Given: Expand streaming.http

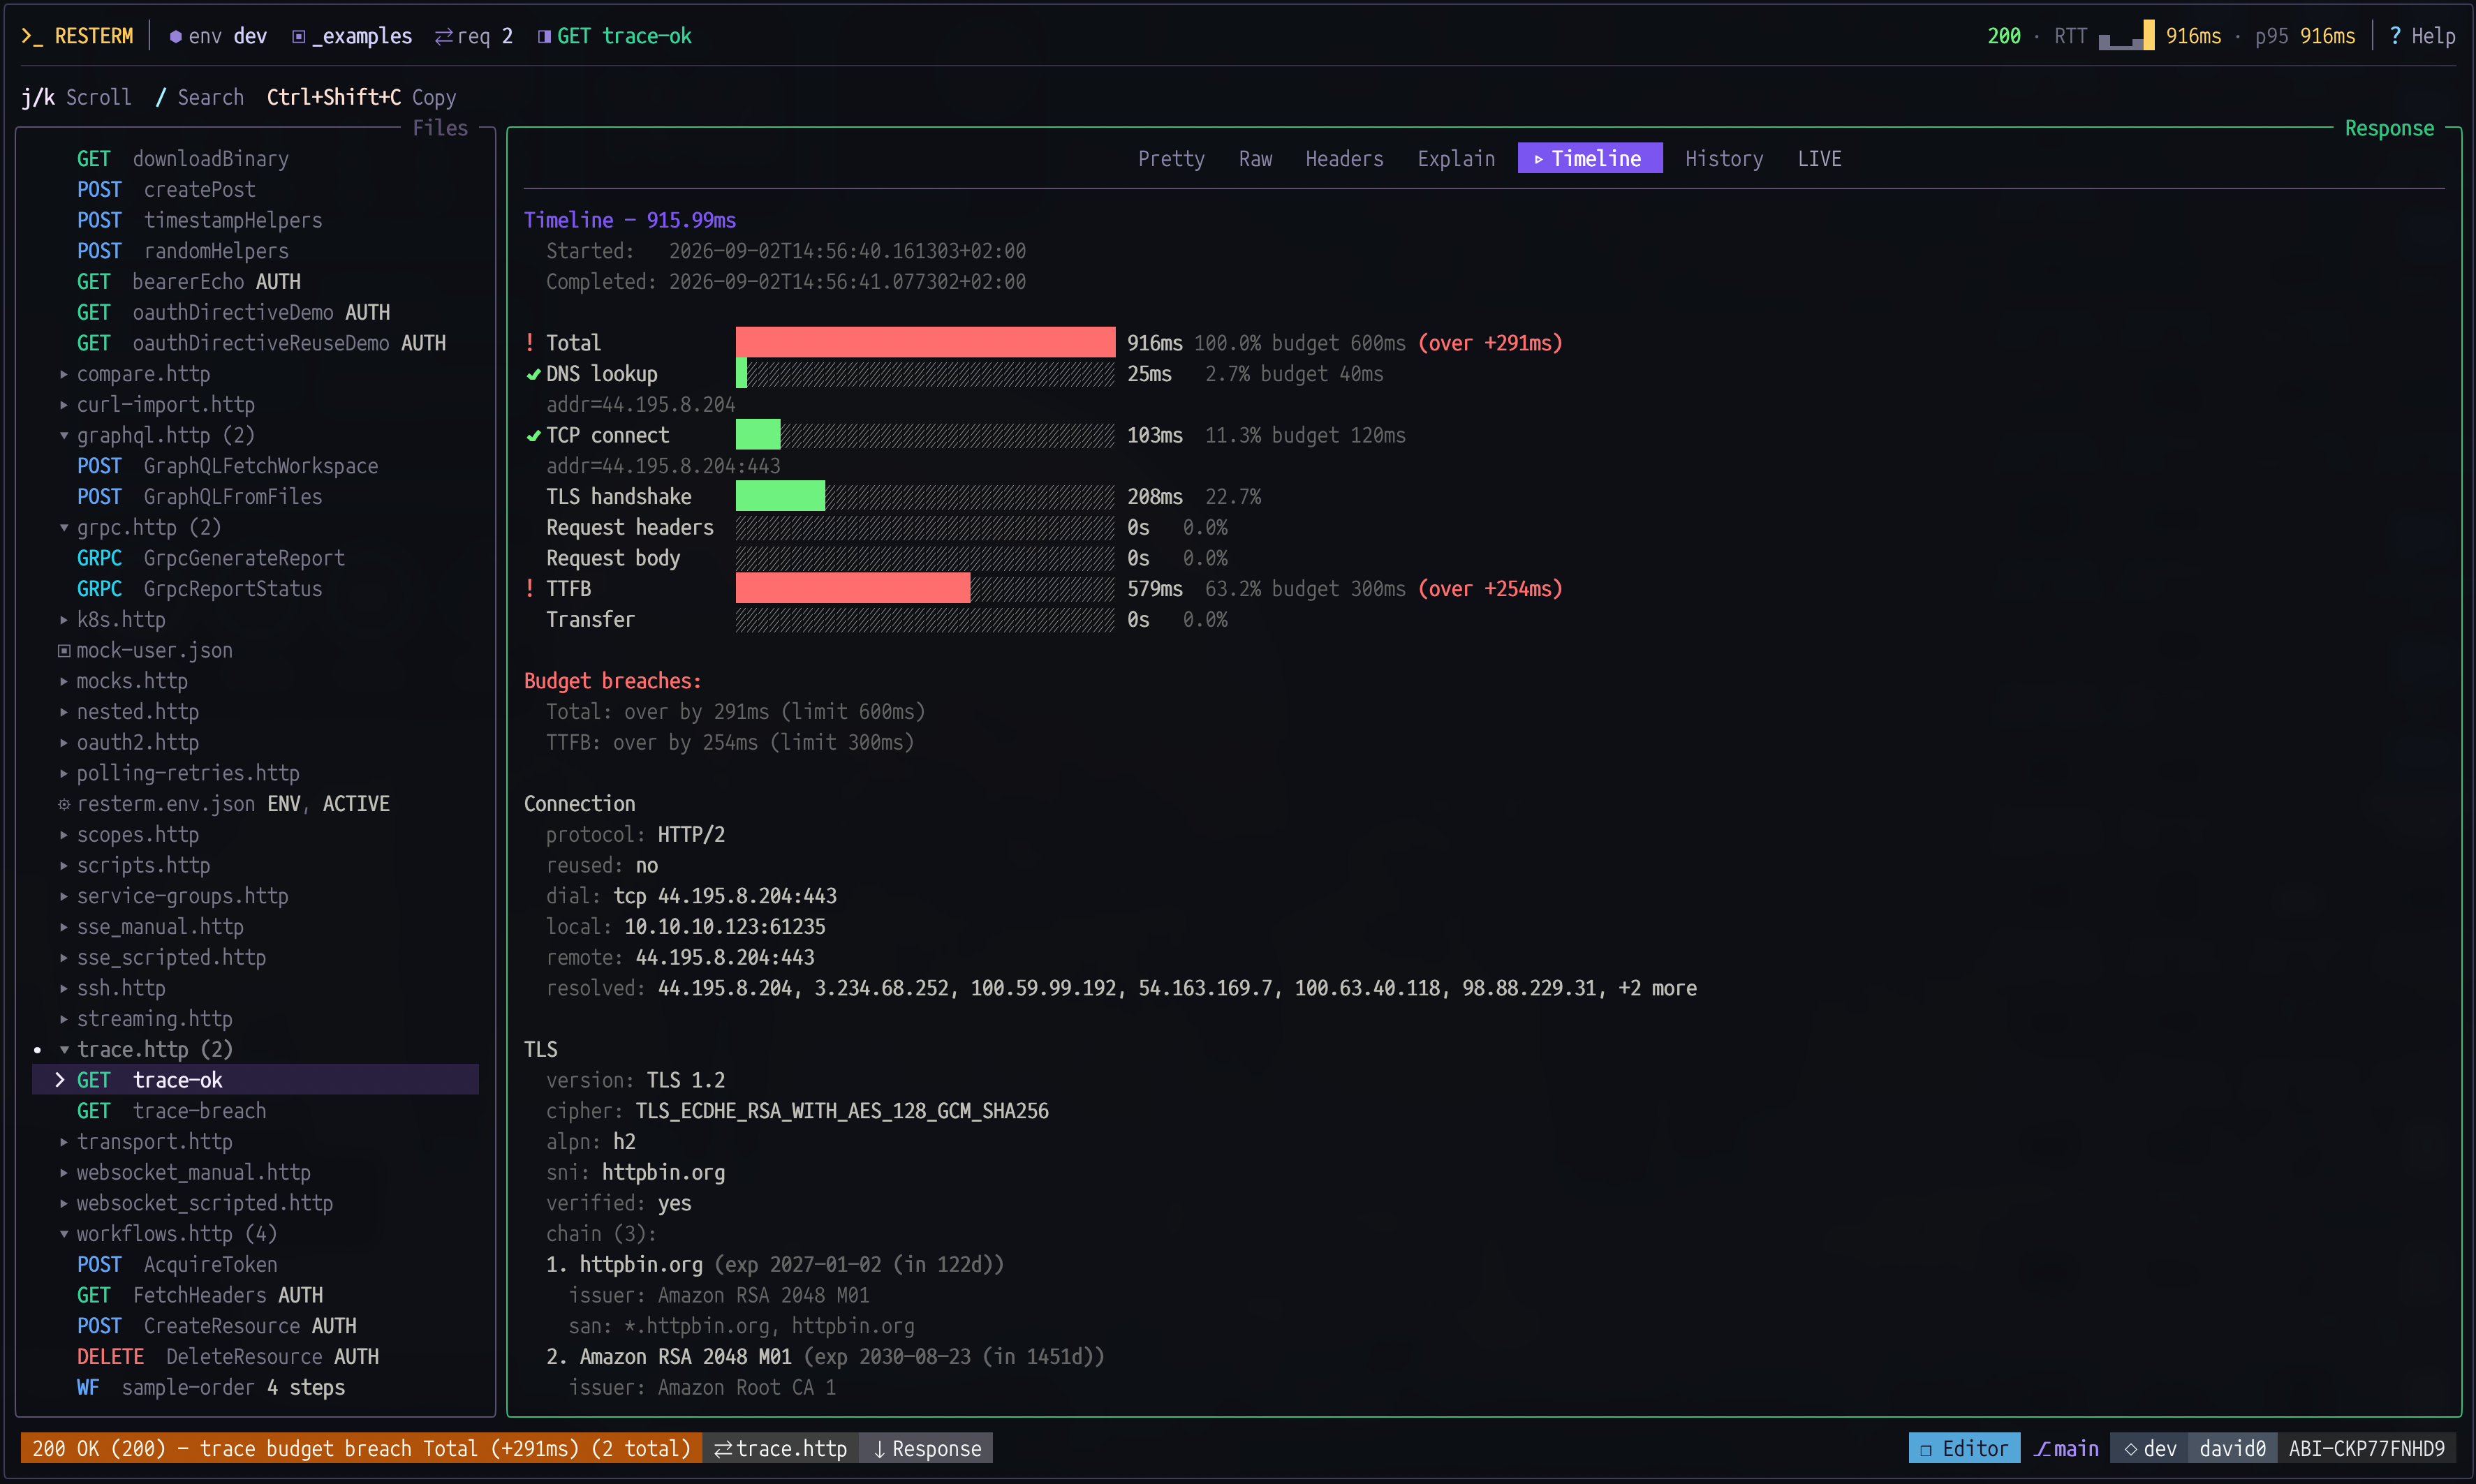Looking at the screenshot, I should [64, 1019].
